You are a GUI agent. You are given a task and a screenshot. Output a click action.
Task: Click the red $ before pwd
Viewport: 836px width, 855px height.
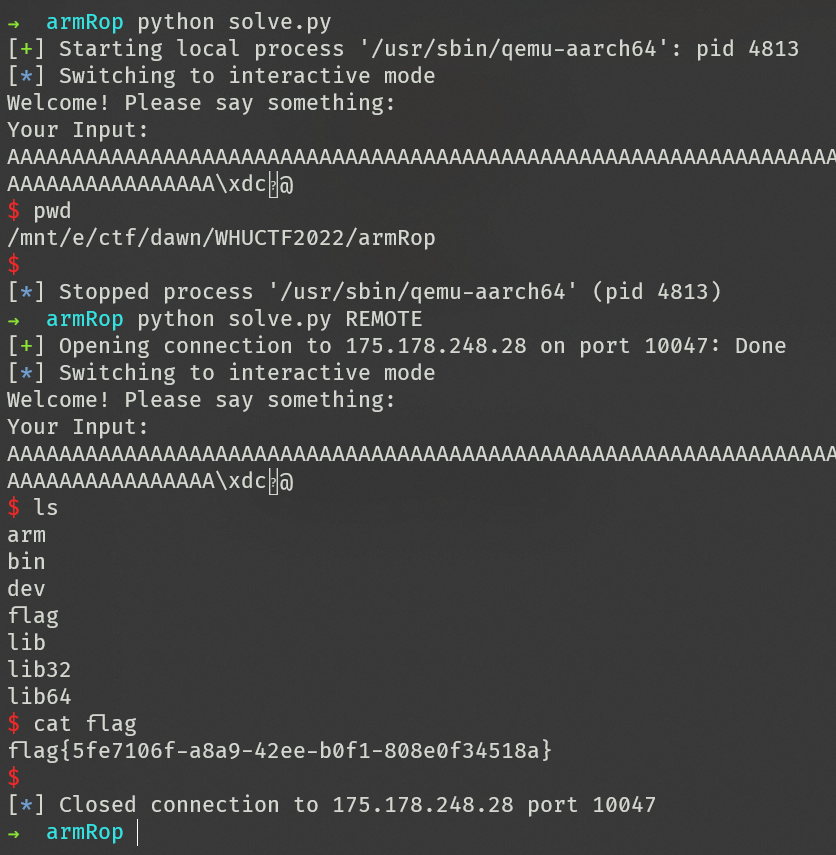(14, 211)
